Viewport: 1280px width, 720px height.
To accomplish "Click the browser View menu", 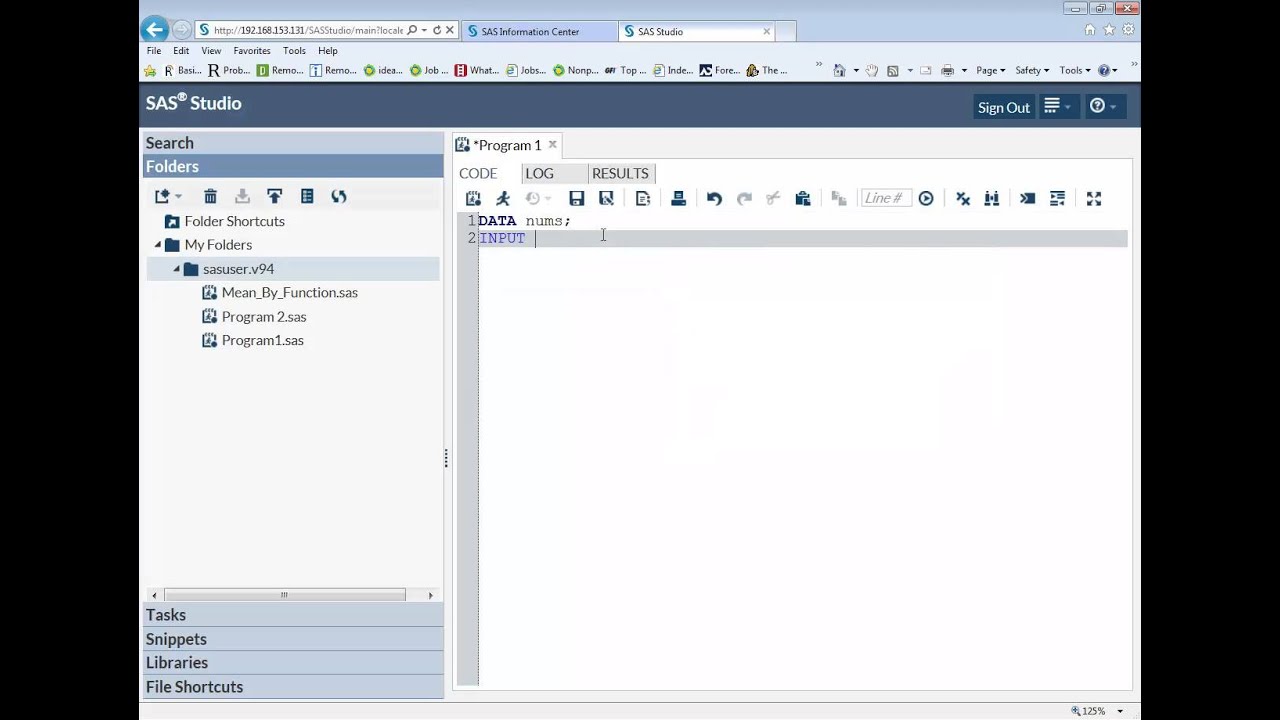I will pyautogui.click(x=211, y=51).
